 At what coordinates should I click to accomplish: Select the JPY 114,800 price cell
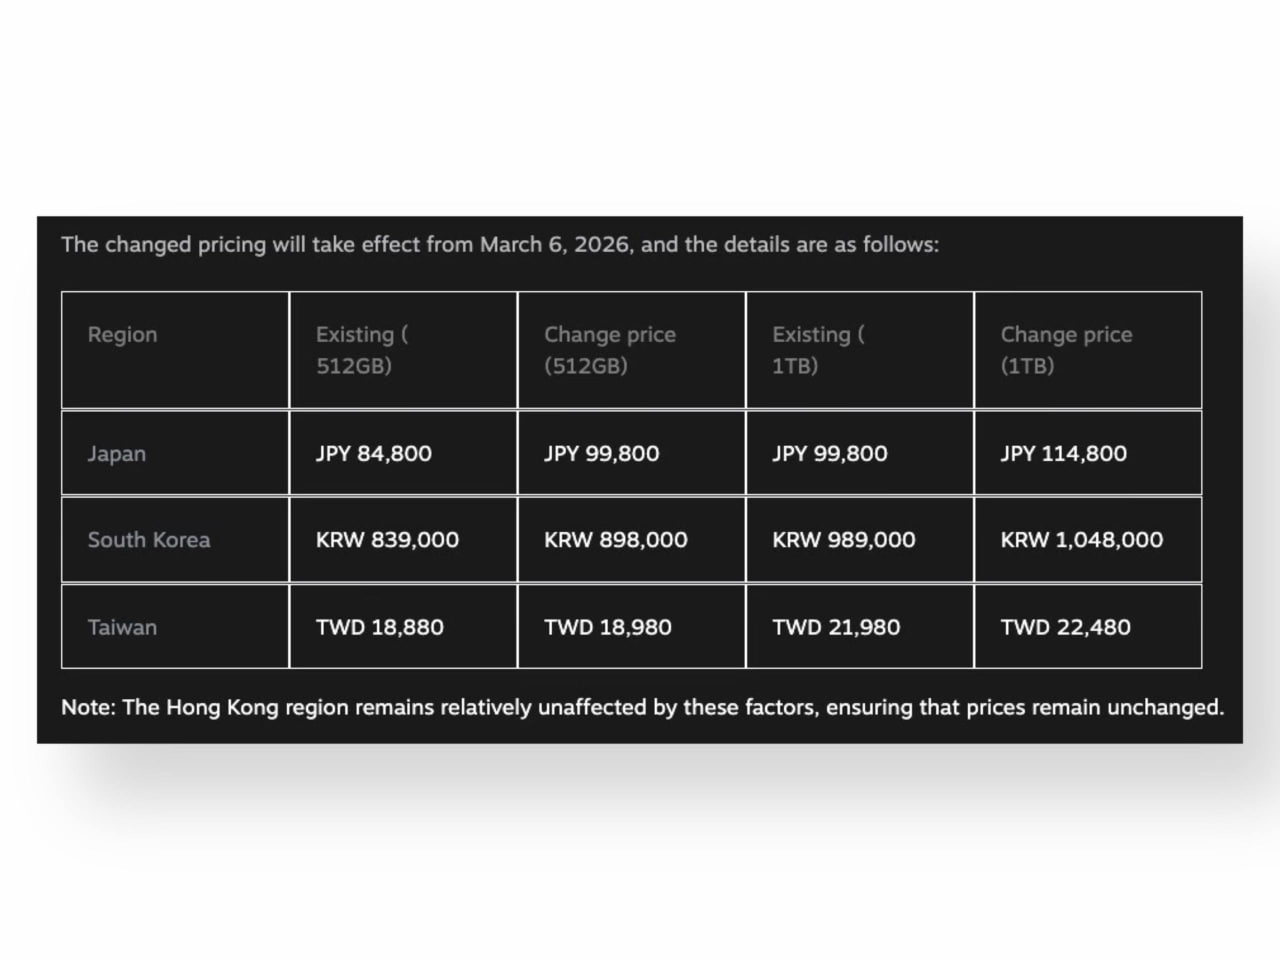1063,453
